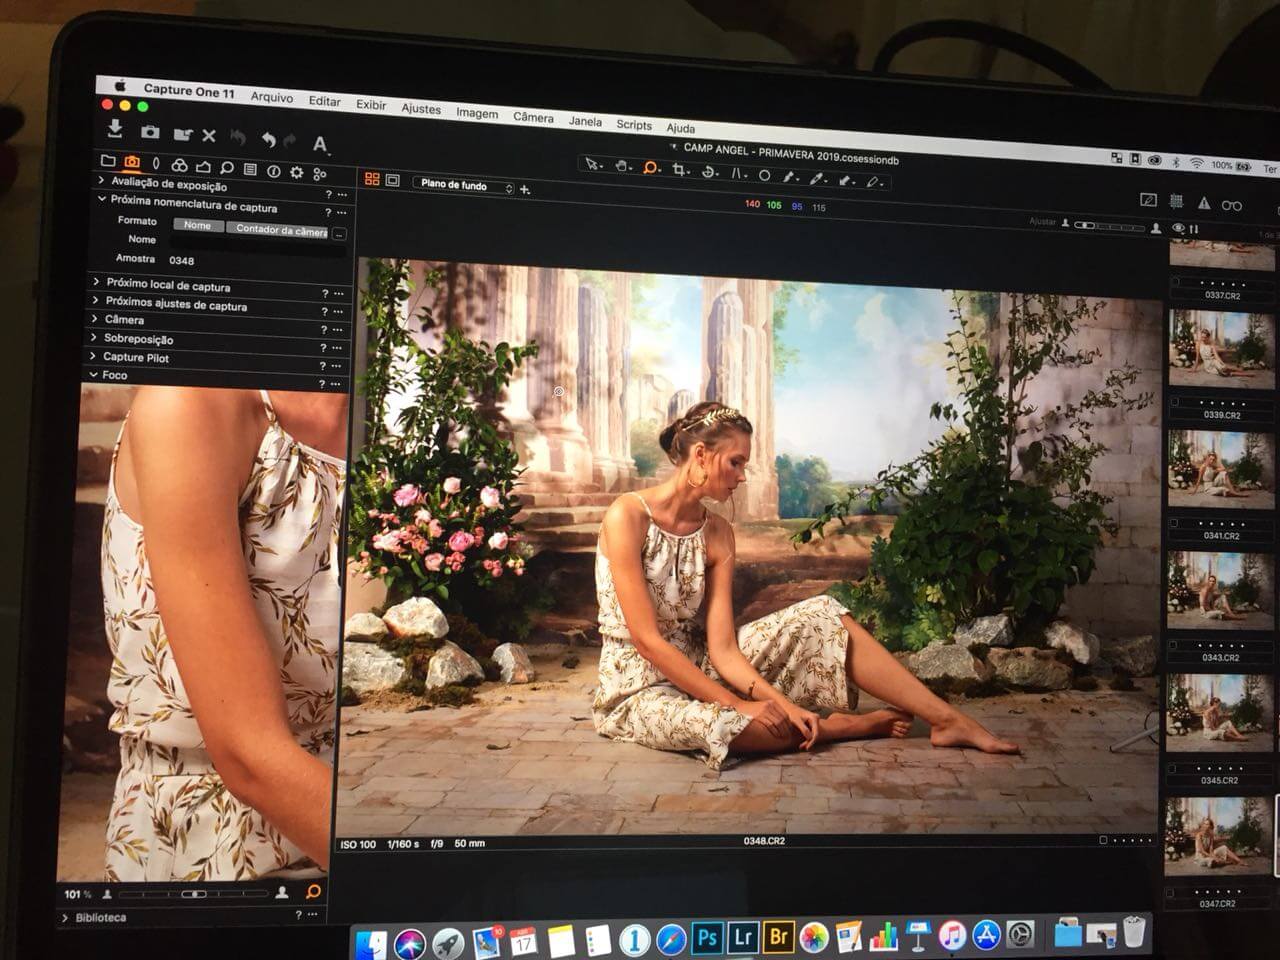
Task: Select the Annotations pencil tool
Action: pos(875,182)
